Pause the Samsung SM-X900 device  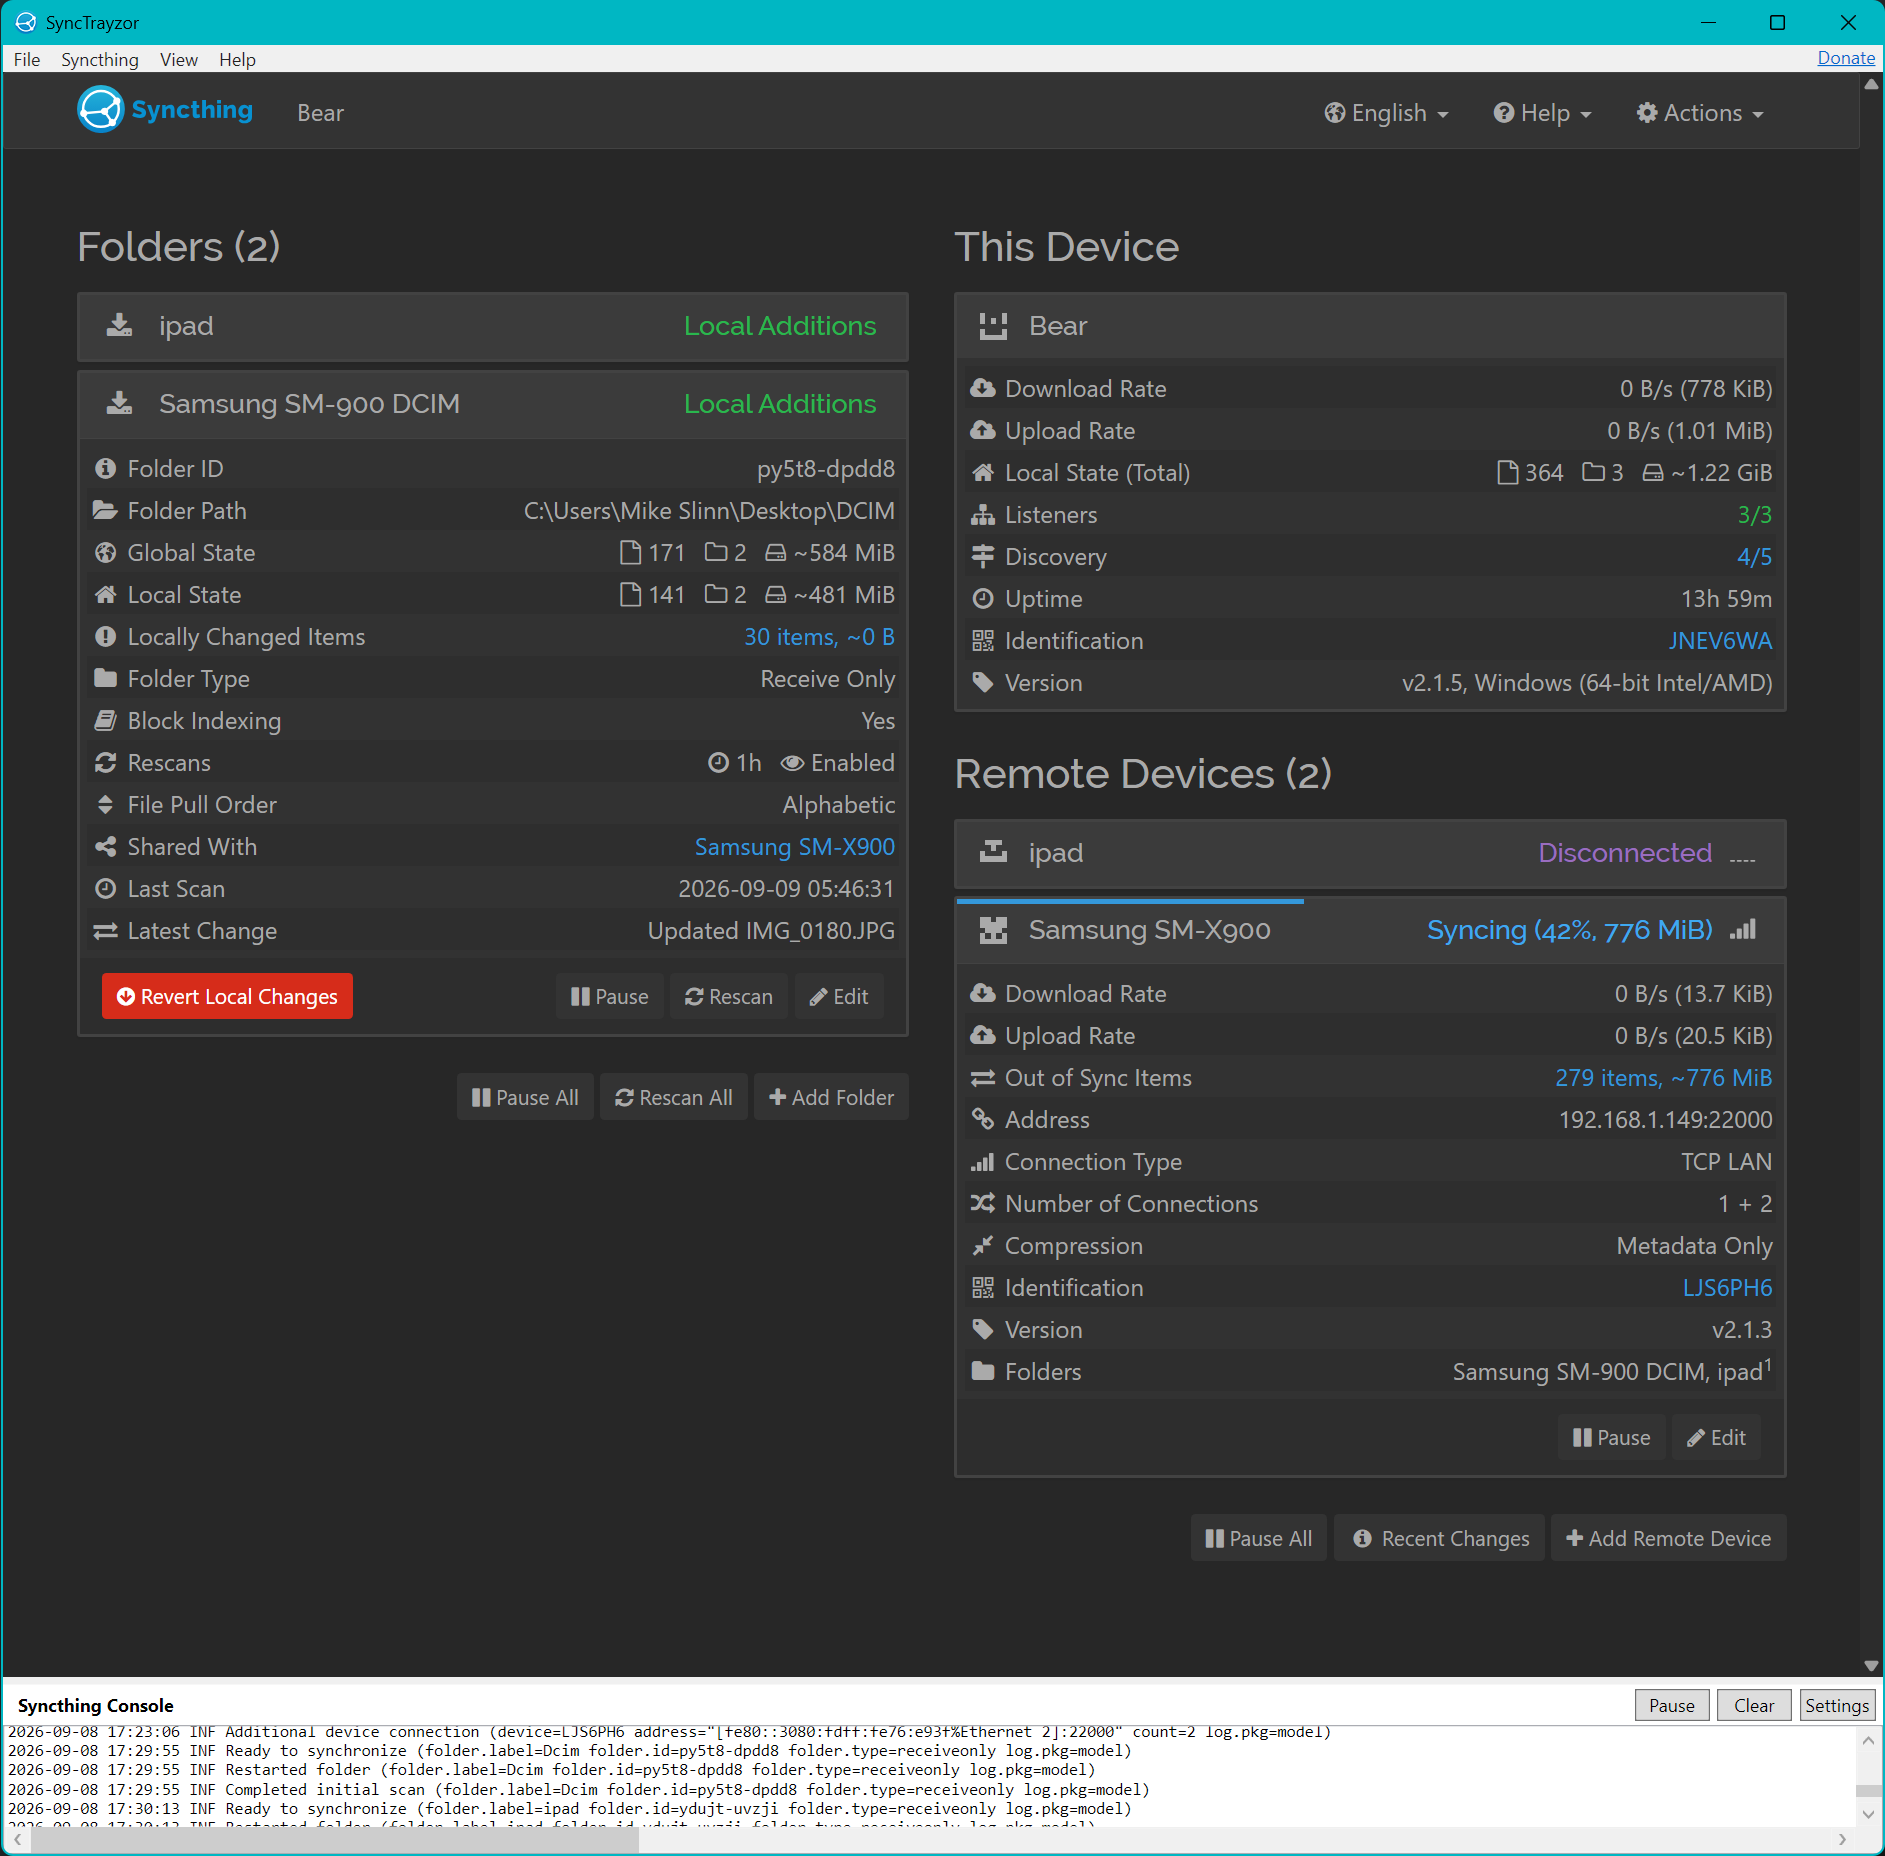tap(1611, 1437)
